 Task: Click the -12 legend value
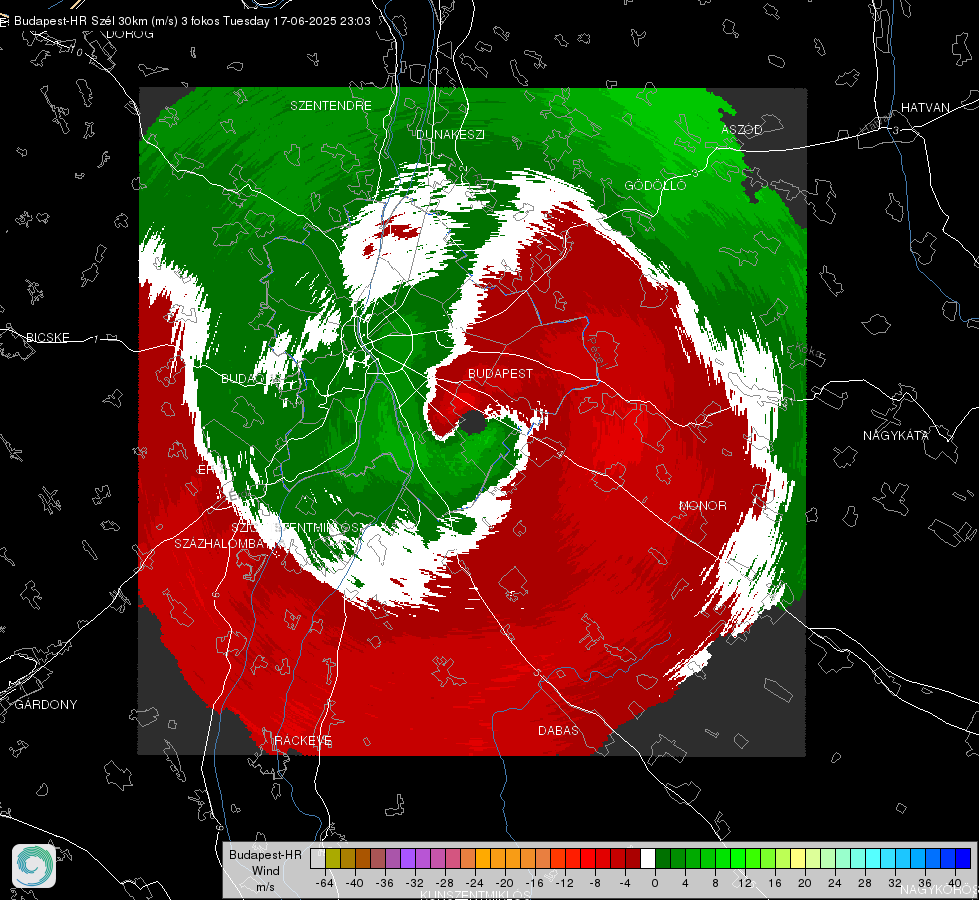[x=564, y=883]
